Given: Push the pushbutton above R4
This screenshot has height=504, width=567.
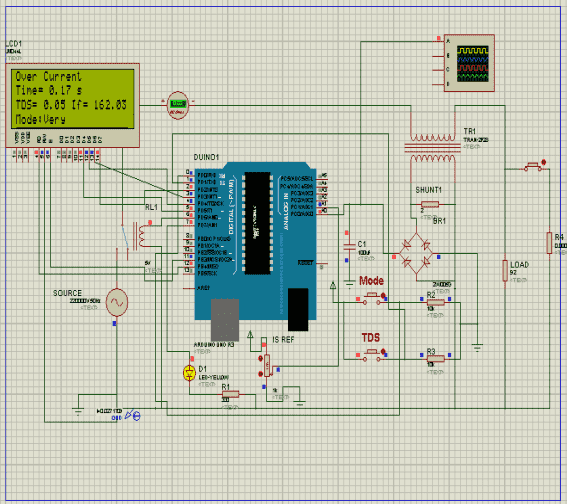Looking at the screenshot, I should point(533,167).
